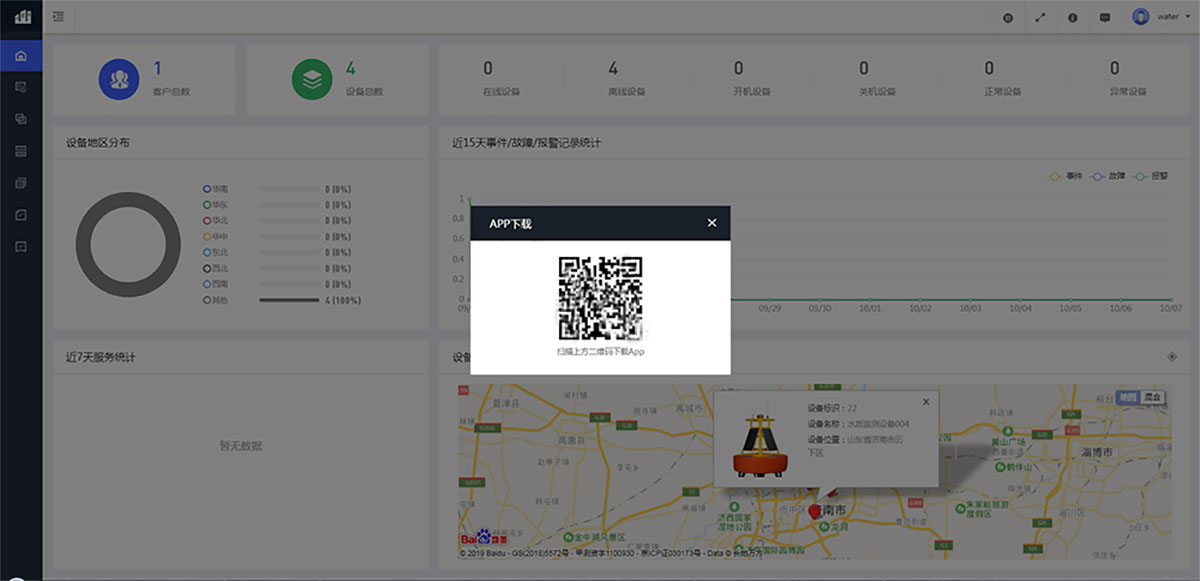Screen dimensions: 1200x581
Task: Toggle the 事件 series in chart legend
Action: pos(1066,176)
